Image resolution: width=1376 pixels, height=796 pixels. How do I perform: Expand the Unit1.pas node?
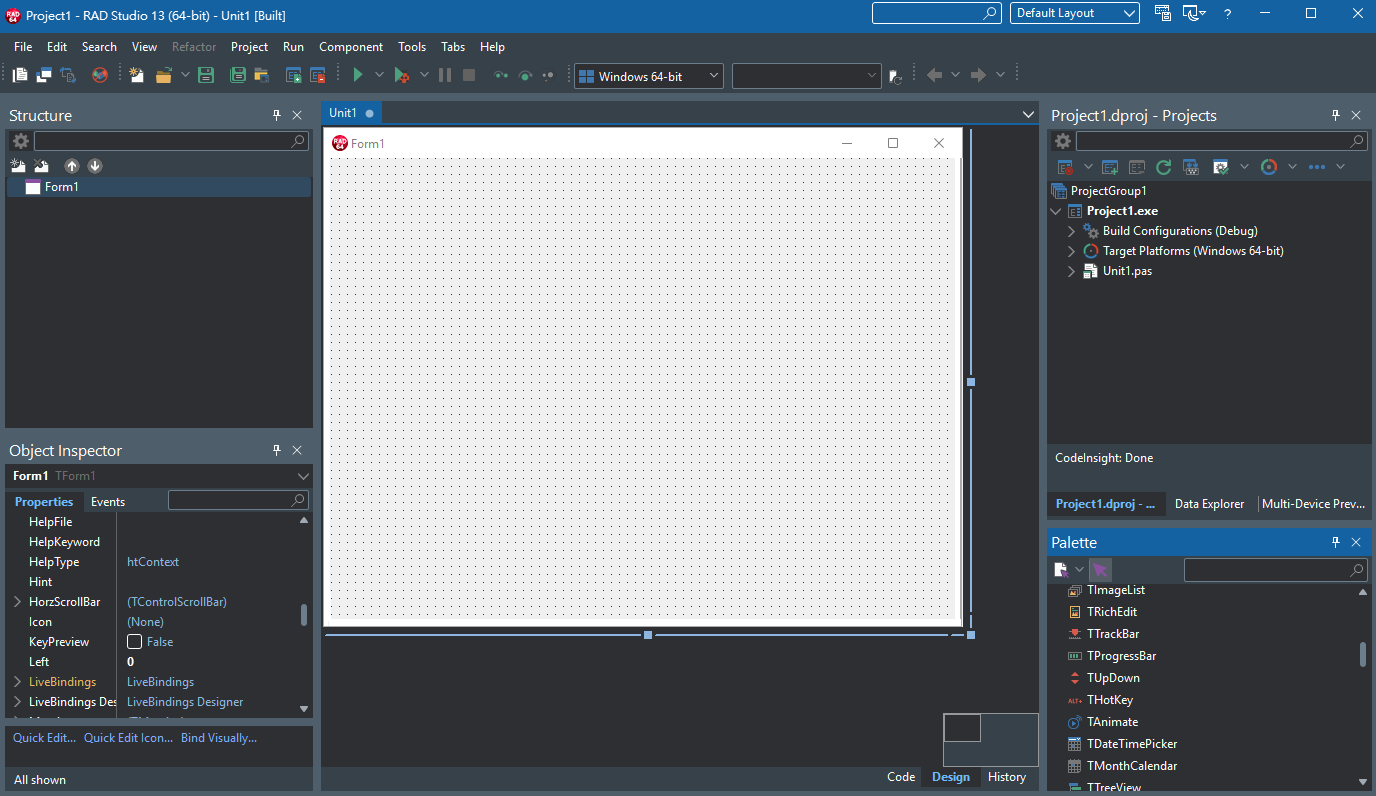click(x=1071, y=271)
